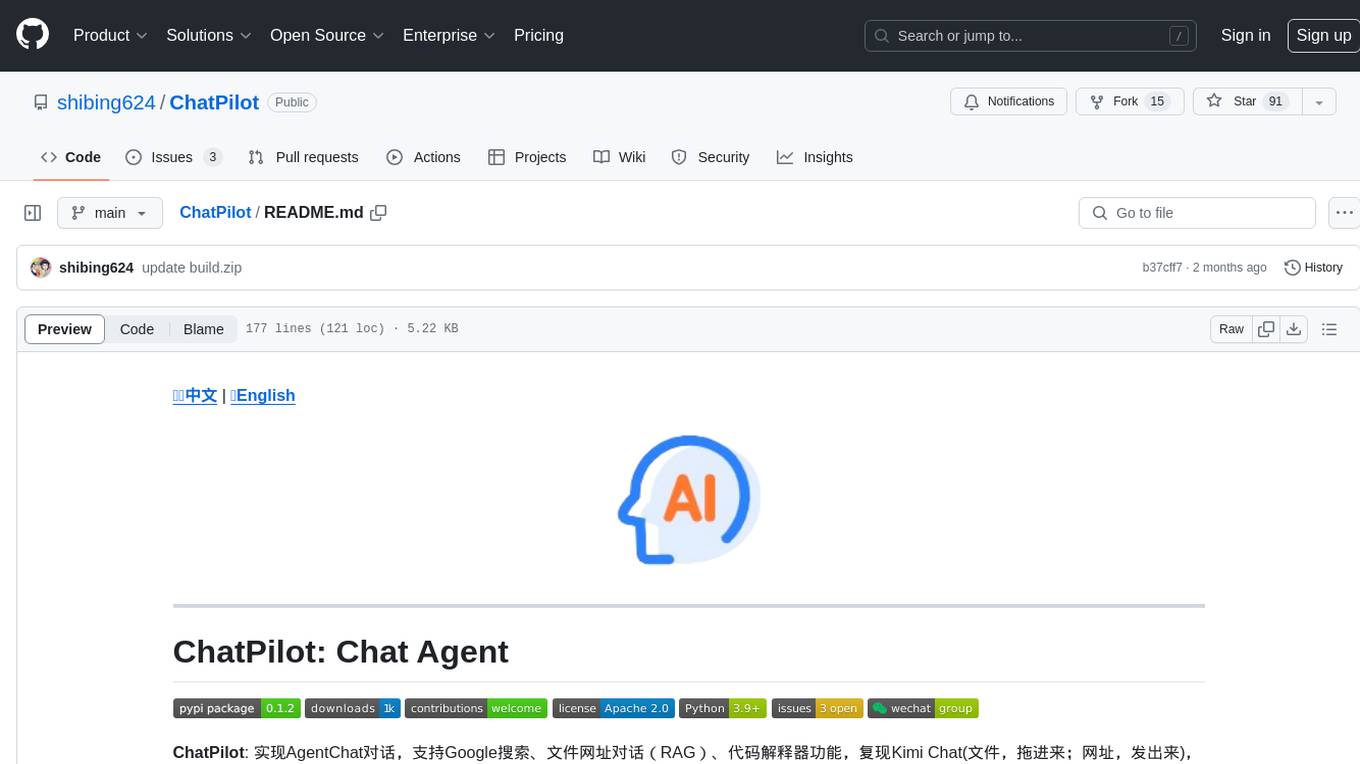Screen dimensions: 1360x764
Task: Open the issues 3 open badge
Action: pos(817,708)
